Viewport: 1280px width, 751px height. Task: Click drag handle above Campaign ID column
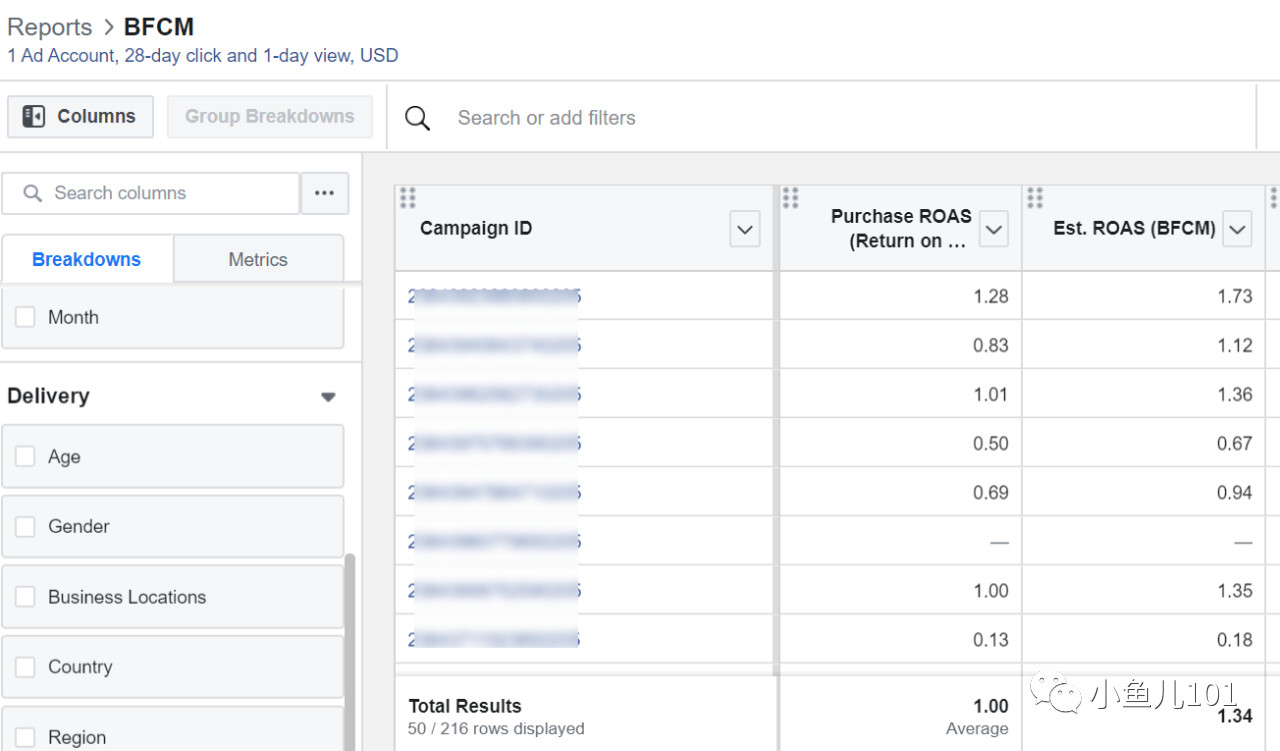pyautogui.click(x=407, y=197)
